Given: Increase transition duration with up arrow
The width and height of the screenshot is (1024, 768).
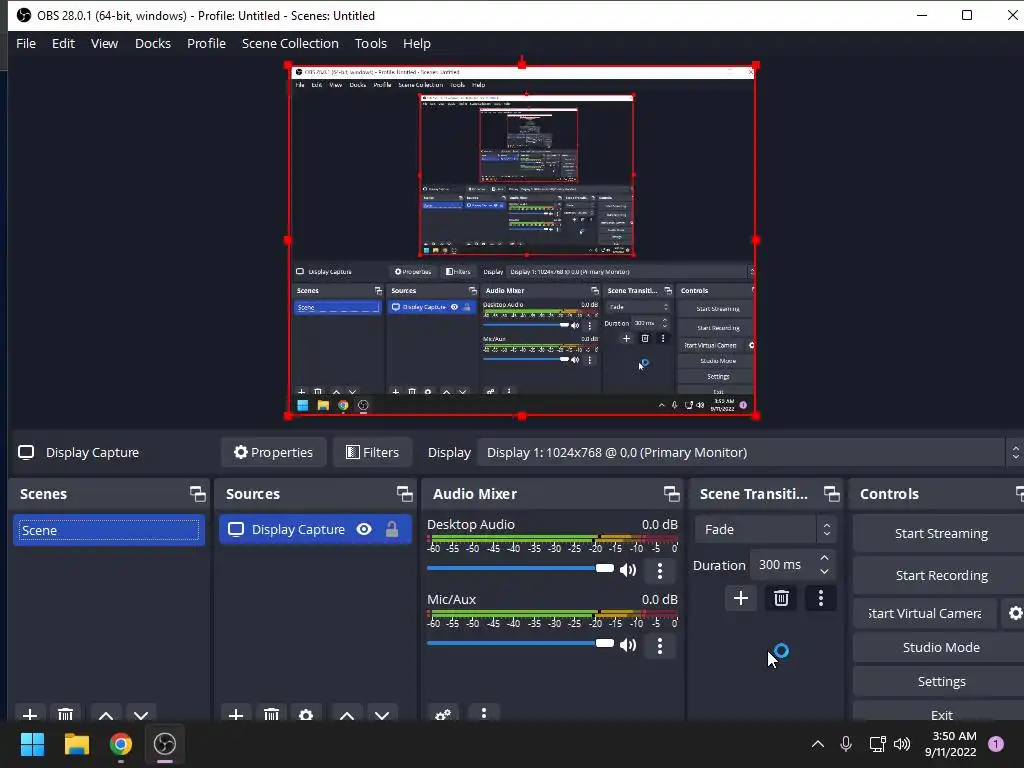Looking at the screenshot, I should [x=824, y=558].
